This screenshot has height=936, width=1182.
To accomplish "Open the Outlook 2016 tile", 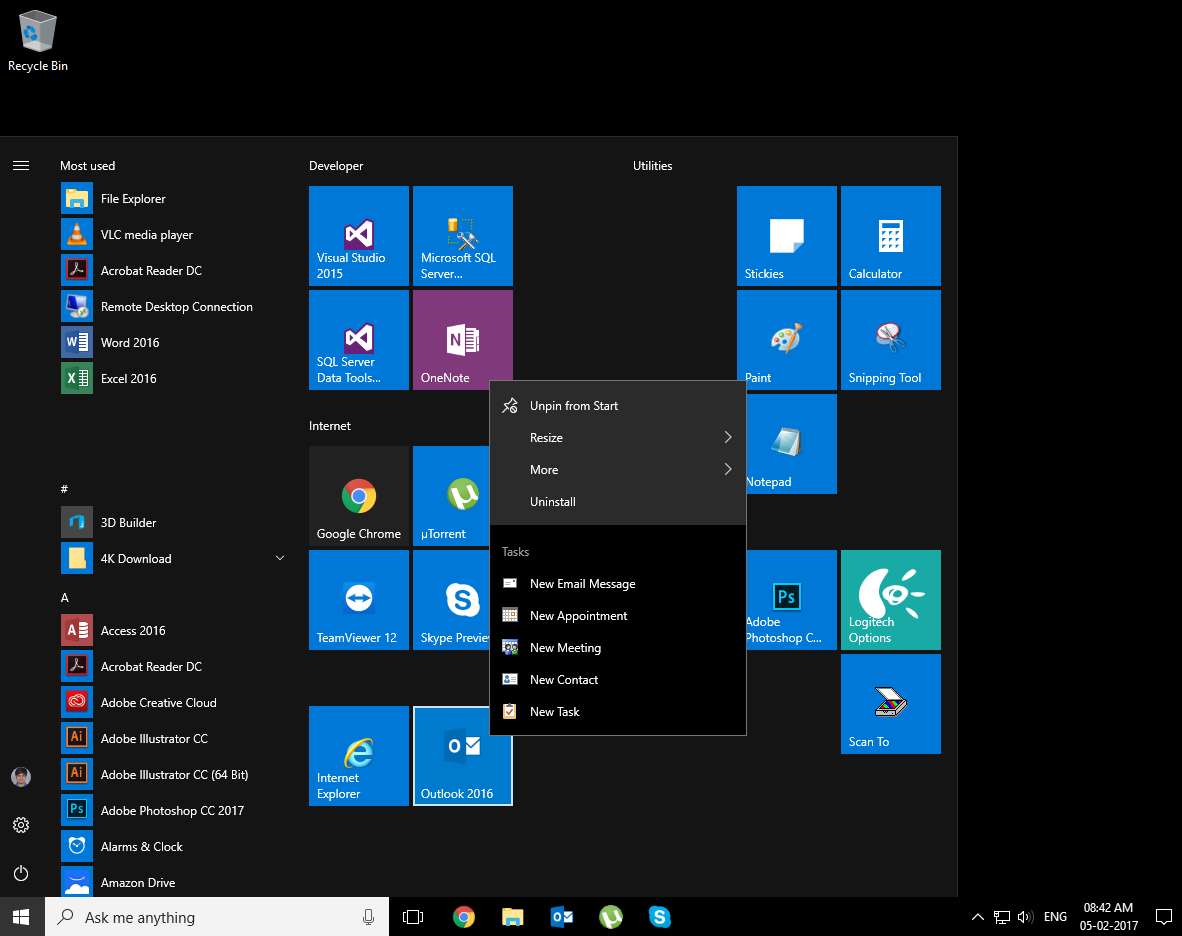I will coord(463,756).
